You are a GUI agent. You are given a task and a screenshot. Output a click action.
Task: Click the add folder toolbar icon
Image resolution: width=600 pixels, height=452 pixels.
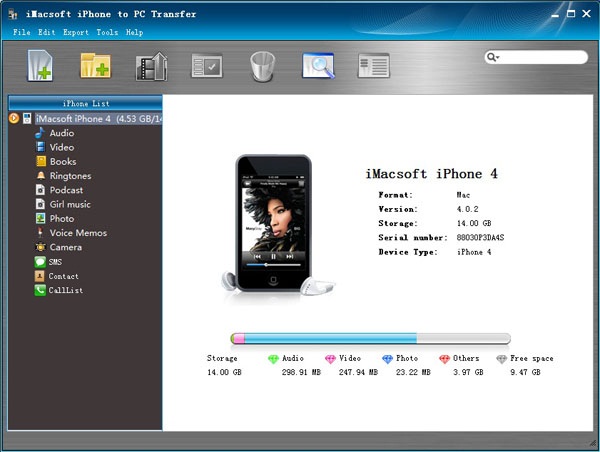click(95, 66)
